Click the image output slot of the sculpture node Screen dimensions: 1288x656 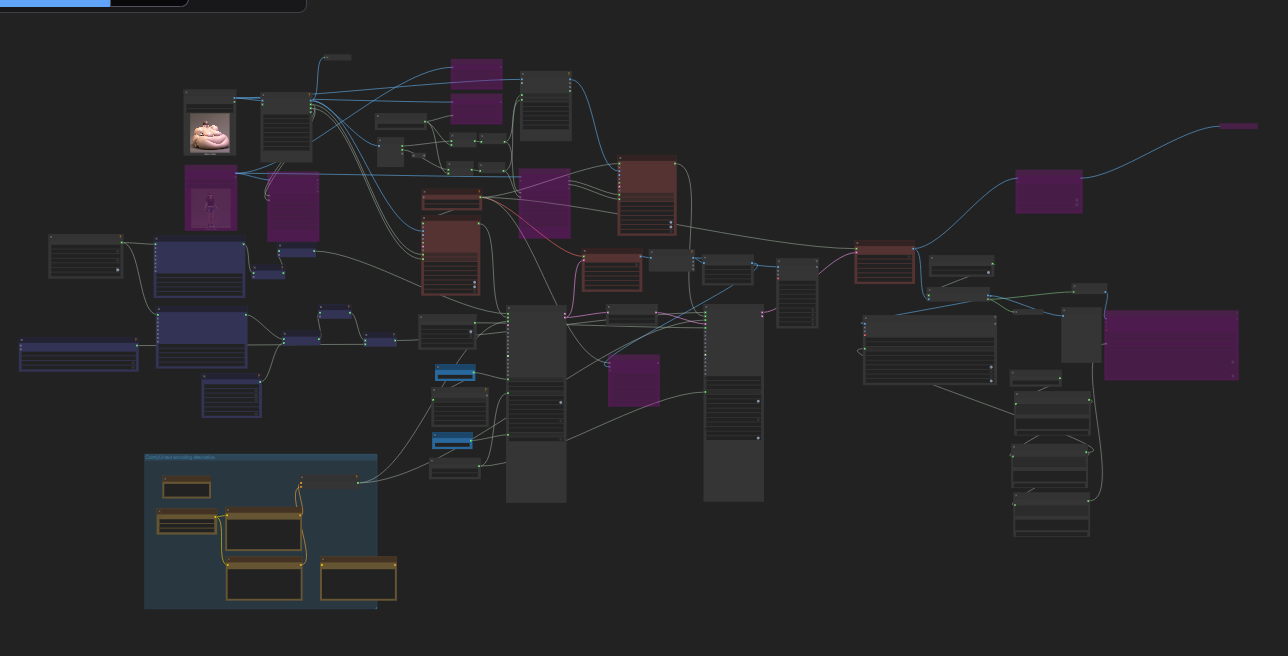pos(234,99)
